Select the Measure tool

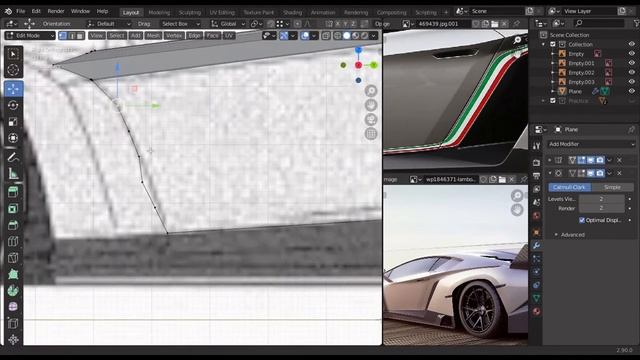click(13, 173)
